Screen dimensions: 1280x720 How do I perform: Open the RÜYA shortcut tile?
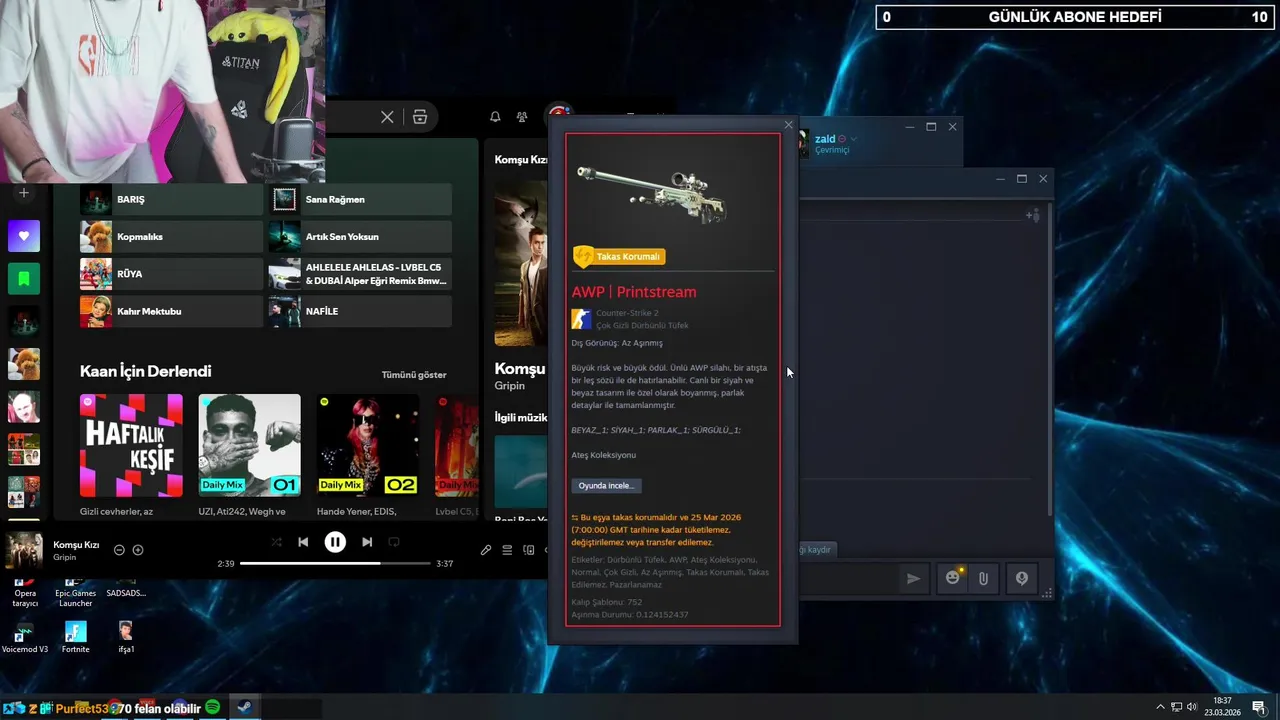(172, 274)
